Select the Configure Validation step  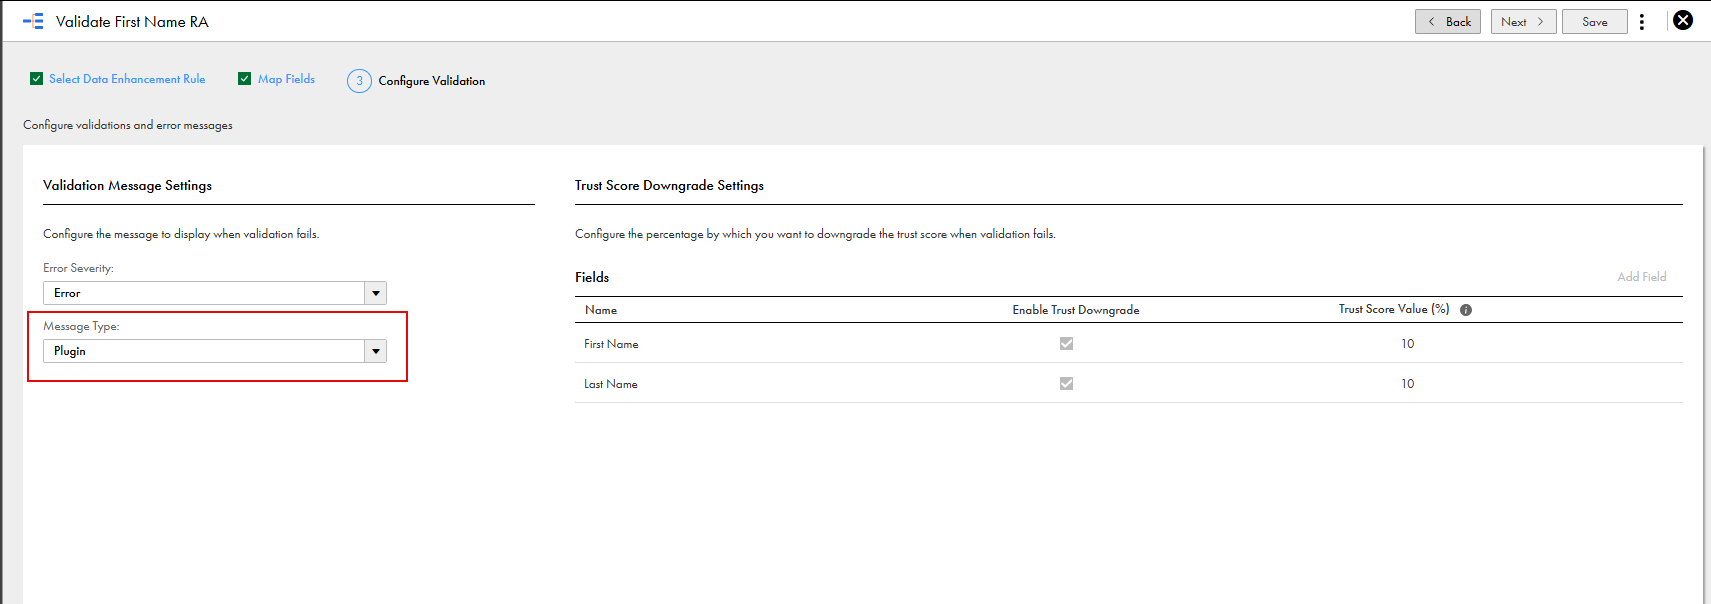pyautogui.click(x=432, y=81)
